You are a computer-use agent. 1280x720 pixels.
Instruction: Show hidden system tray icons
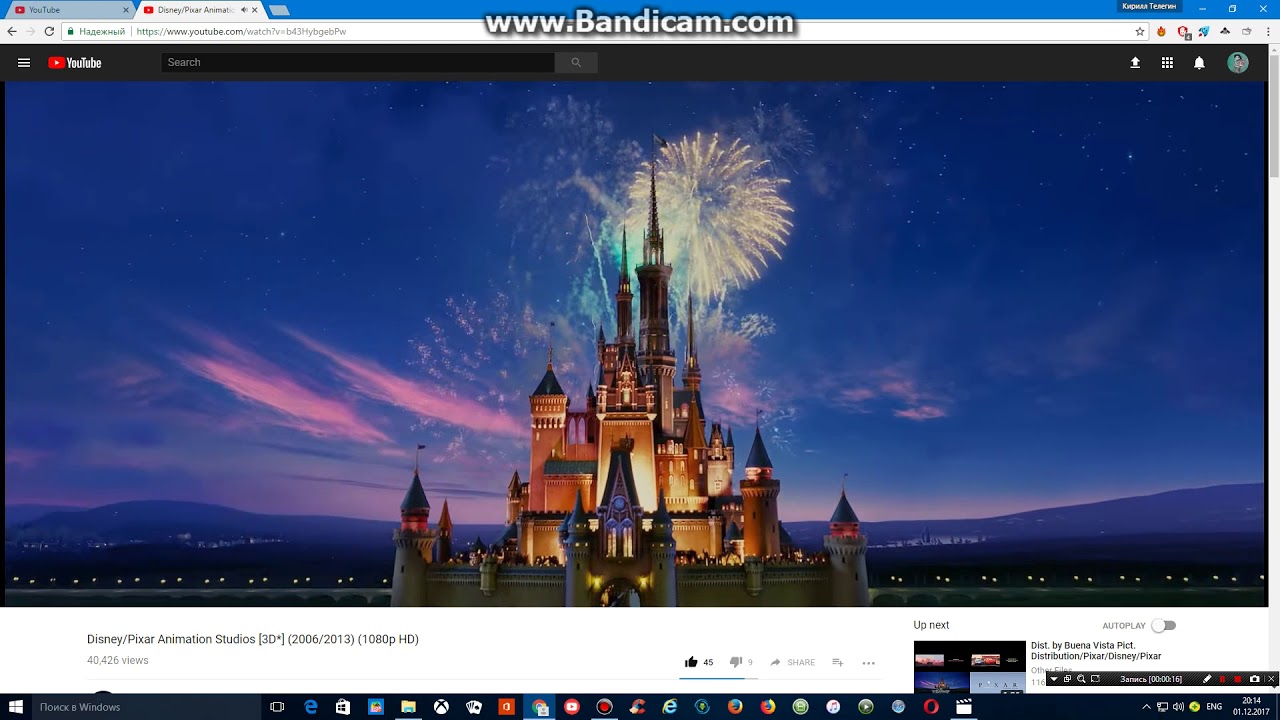[x=1146, y=707]
